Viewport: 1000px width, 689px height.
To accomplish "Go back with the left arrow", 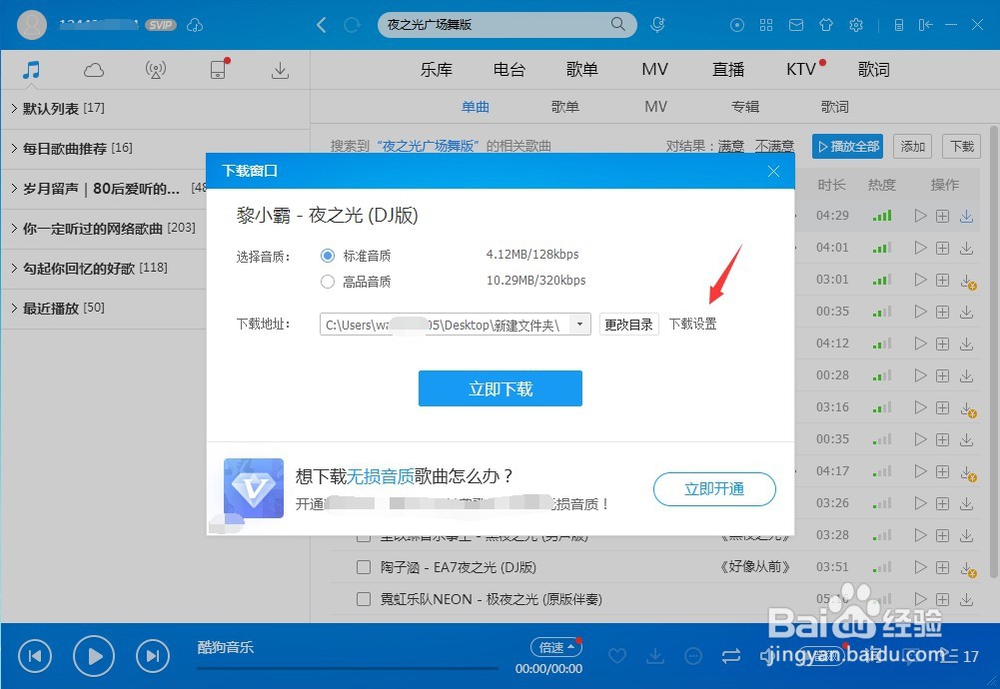I will pyautogui.click(x=321, y=25).
